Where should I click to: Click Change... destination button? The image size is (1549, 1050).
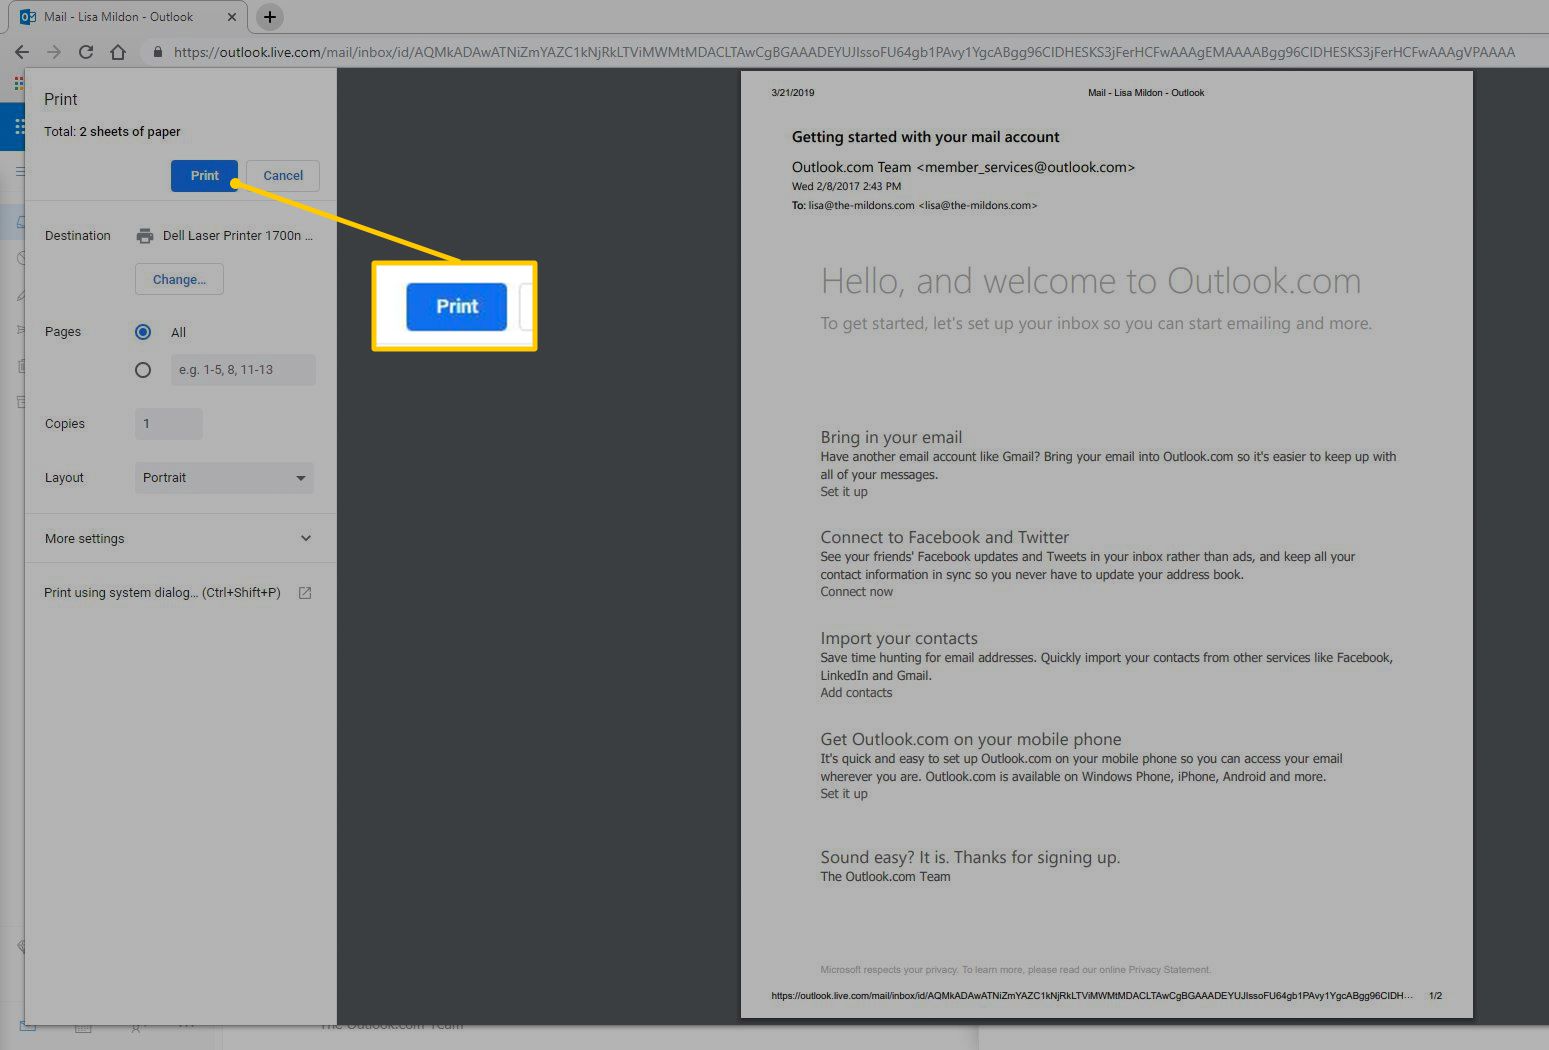click(x=179, y=279)
